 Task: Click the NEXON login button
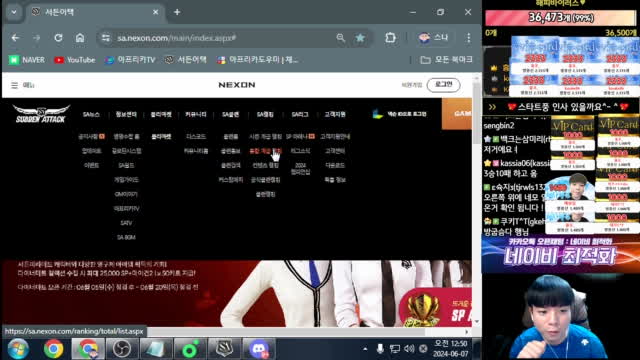pos(443,84)
